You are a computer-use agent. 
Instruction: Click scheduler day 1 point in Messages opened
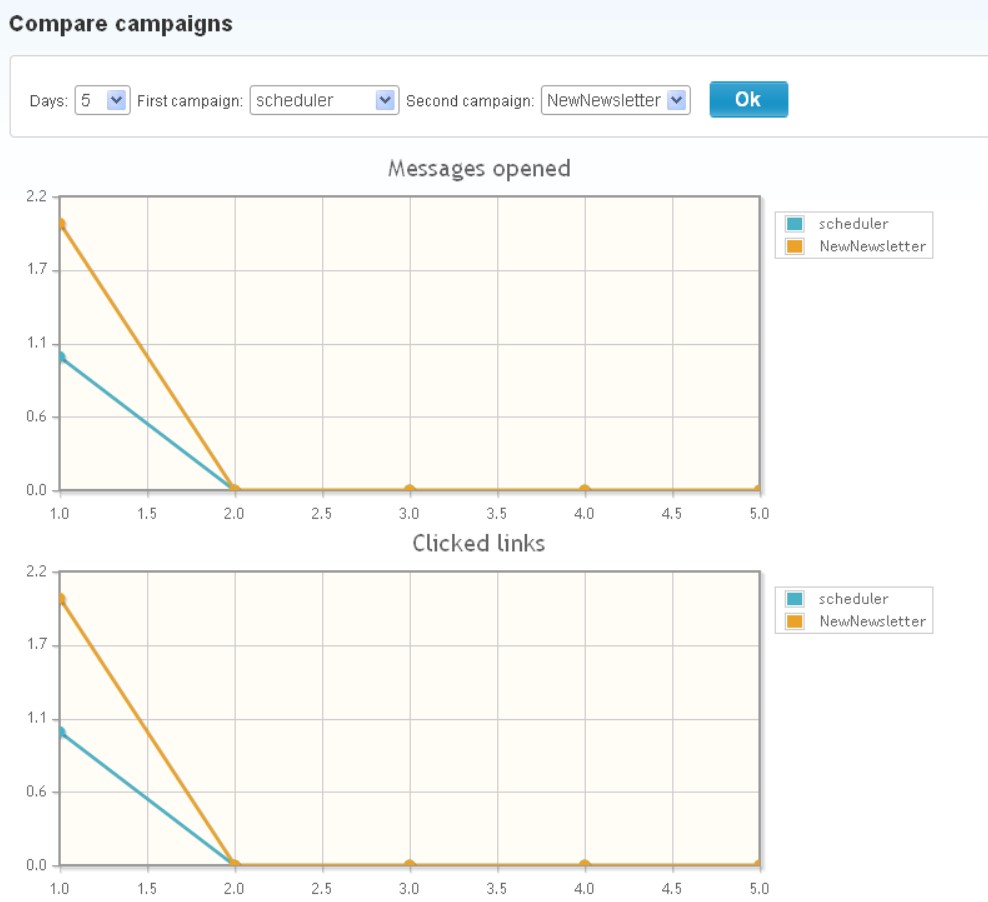(x=61, y=357)
